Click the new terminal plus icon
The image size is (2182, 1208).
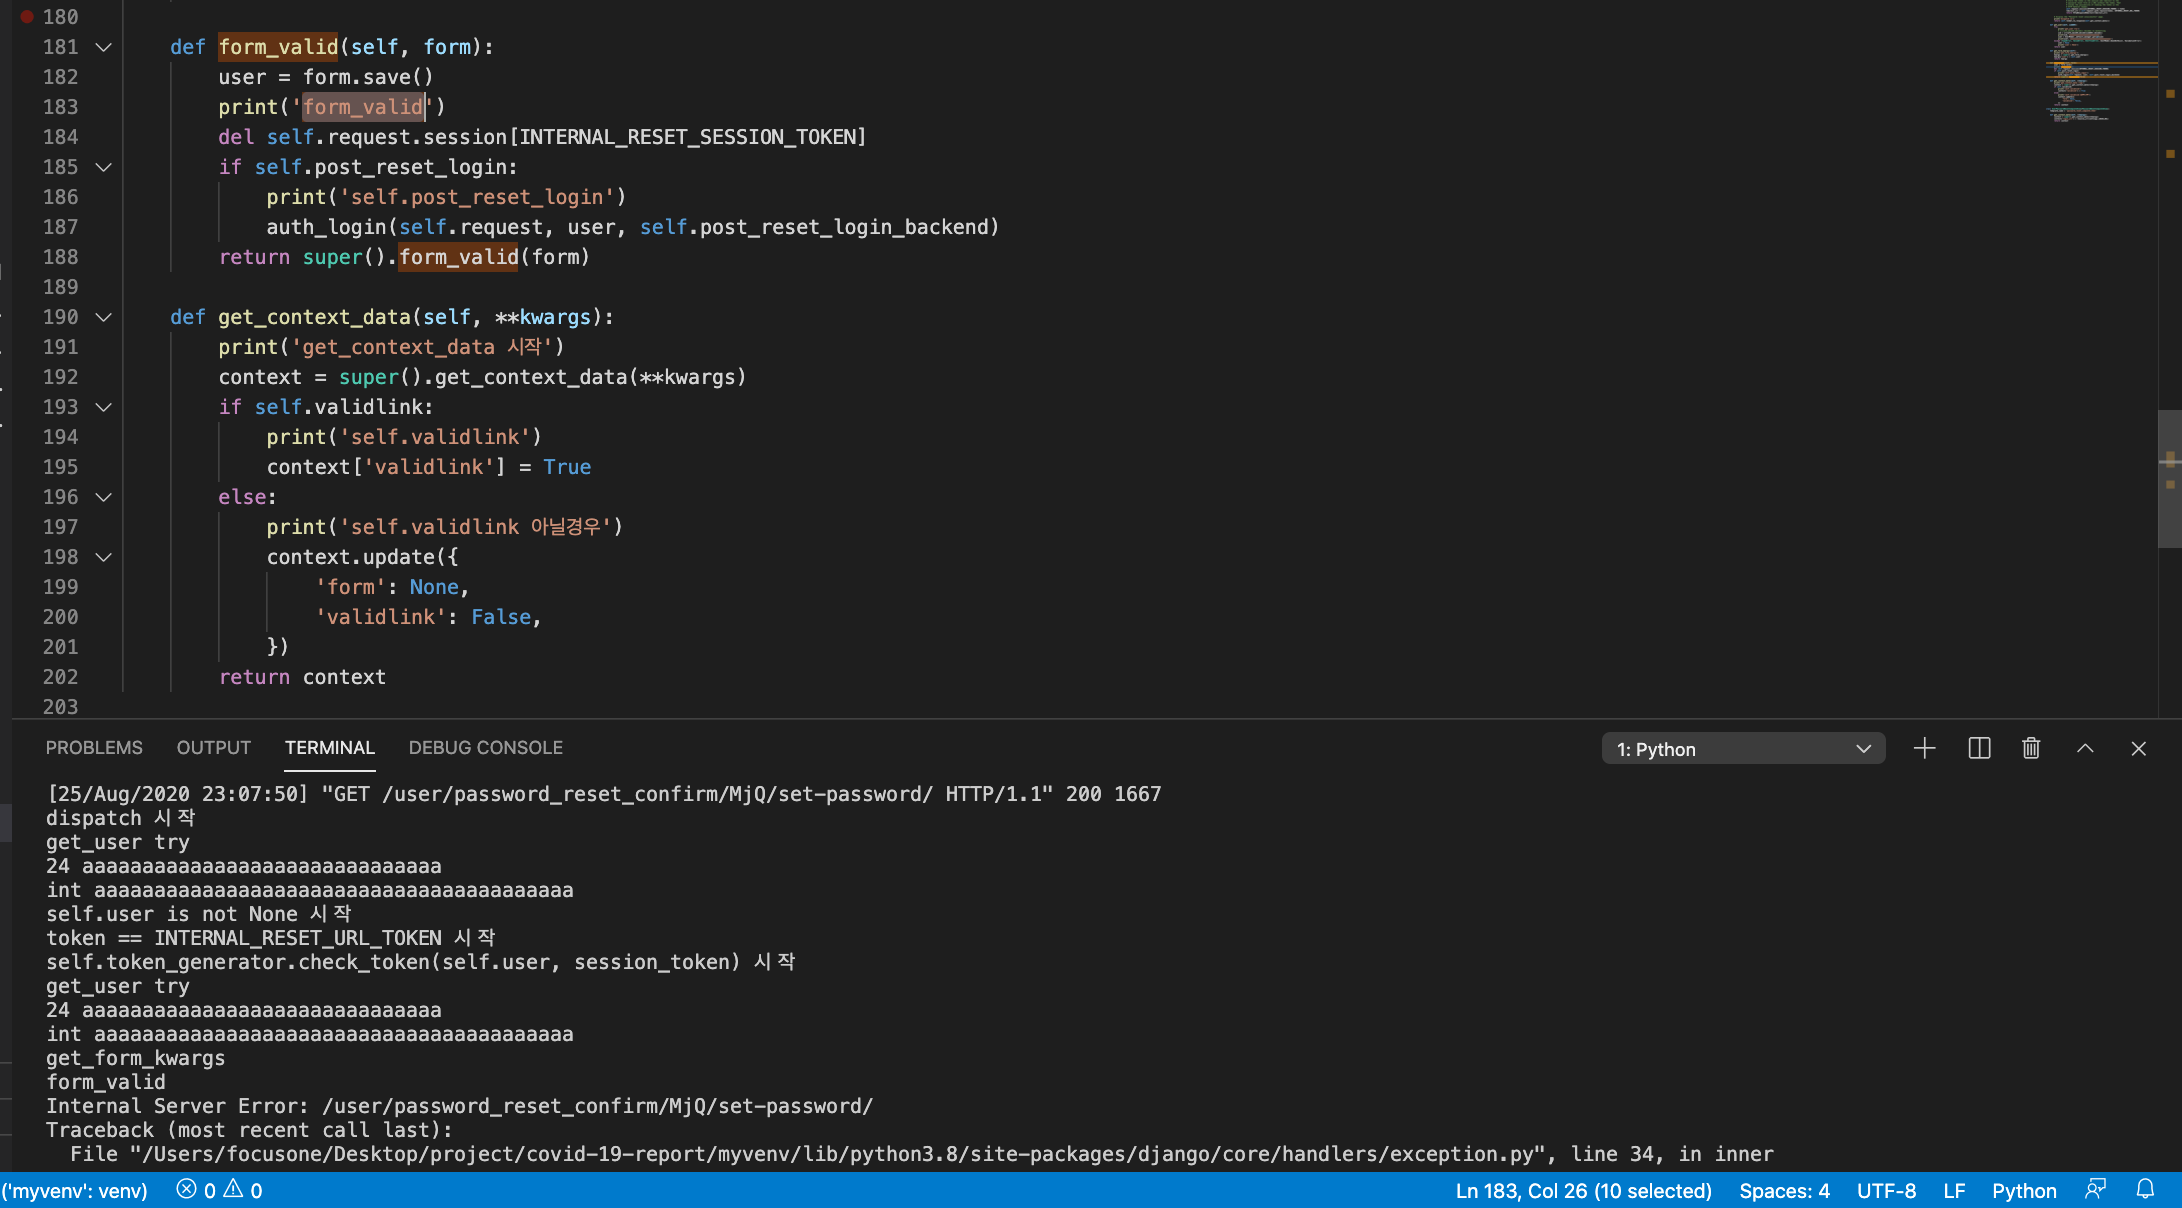pyautogui.click(x=1924, y=749)
